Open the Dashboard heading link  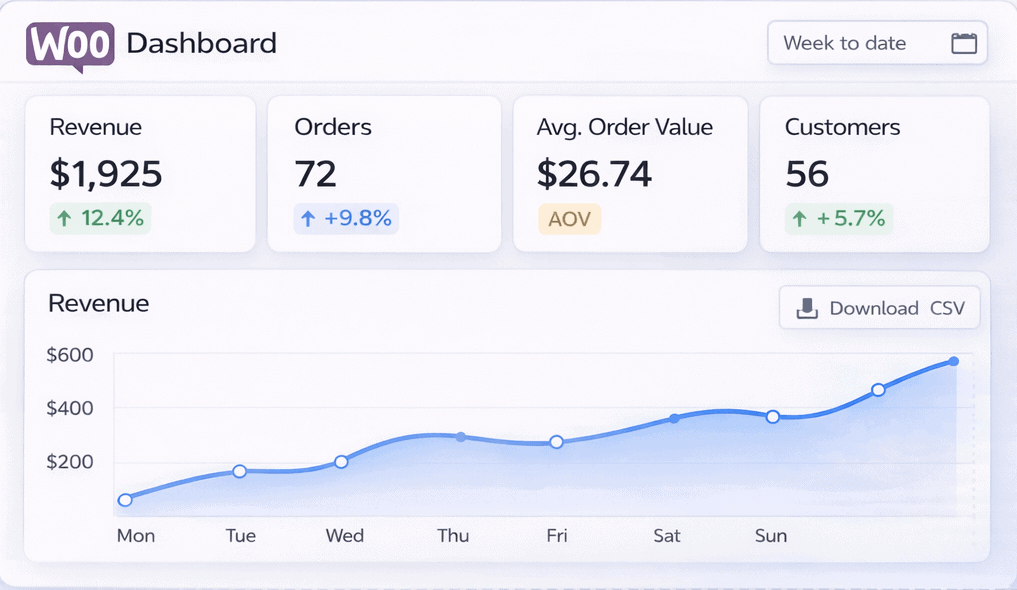click(x=200, y=44)
